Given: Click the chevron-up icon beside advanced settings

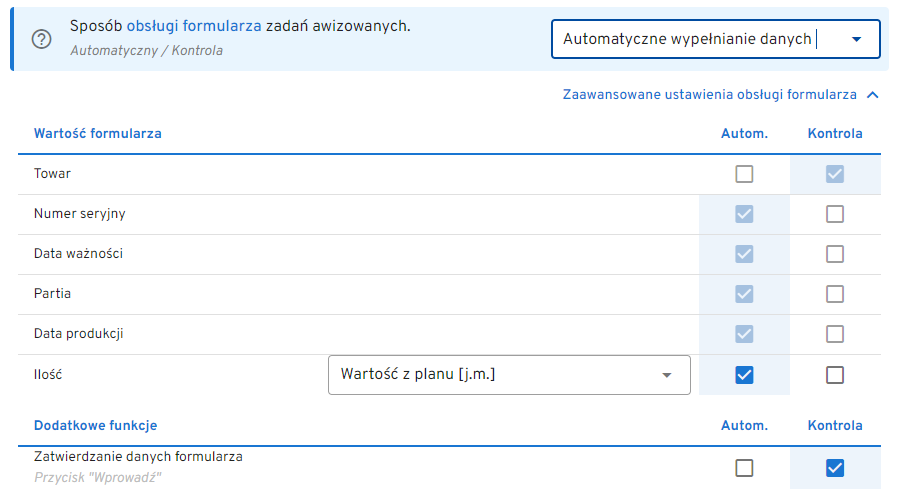Looking at the screenshot, I should (873, 95).
